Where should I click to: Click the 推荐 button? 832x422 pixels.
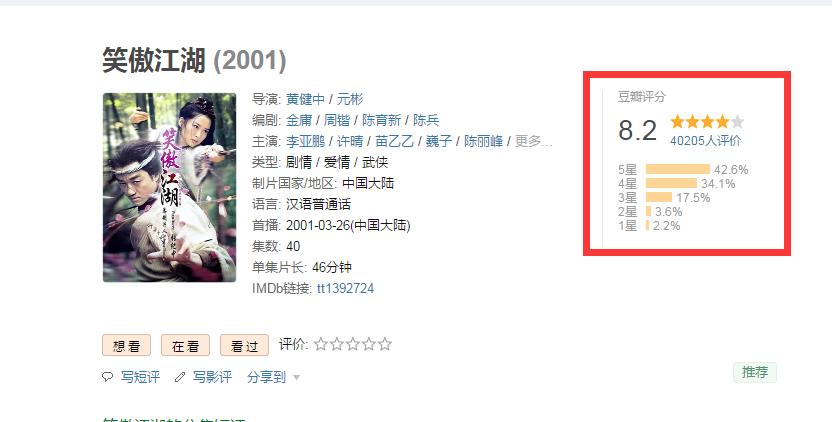(755, 372)
